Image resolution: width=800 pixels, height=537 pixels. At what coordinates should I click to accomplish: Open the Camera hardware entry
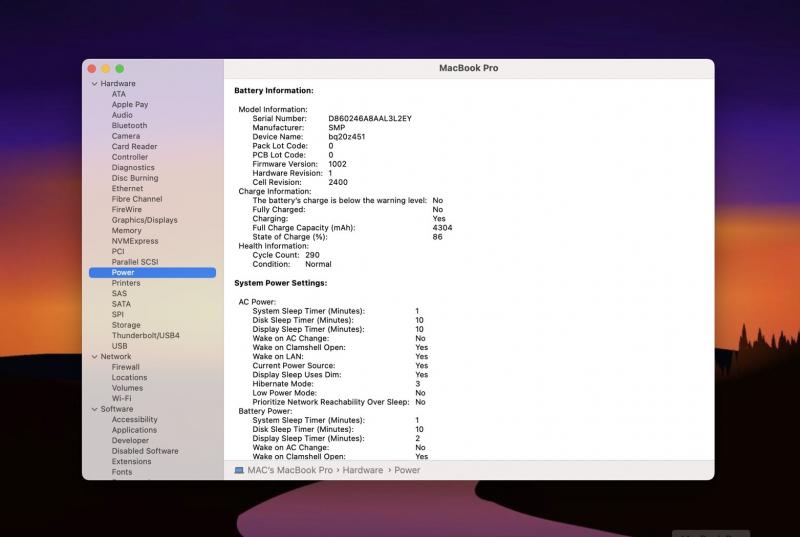[x=126, y=136]
